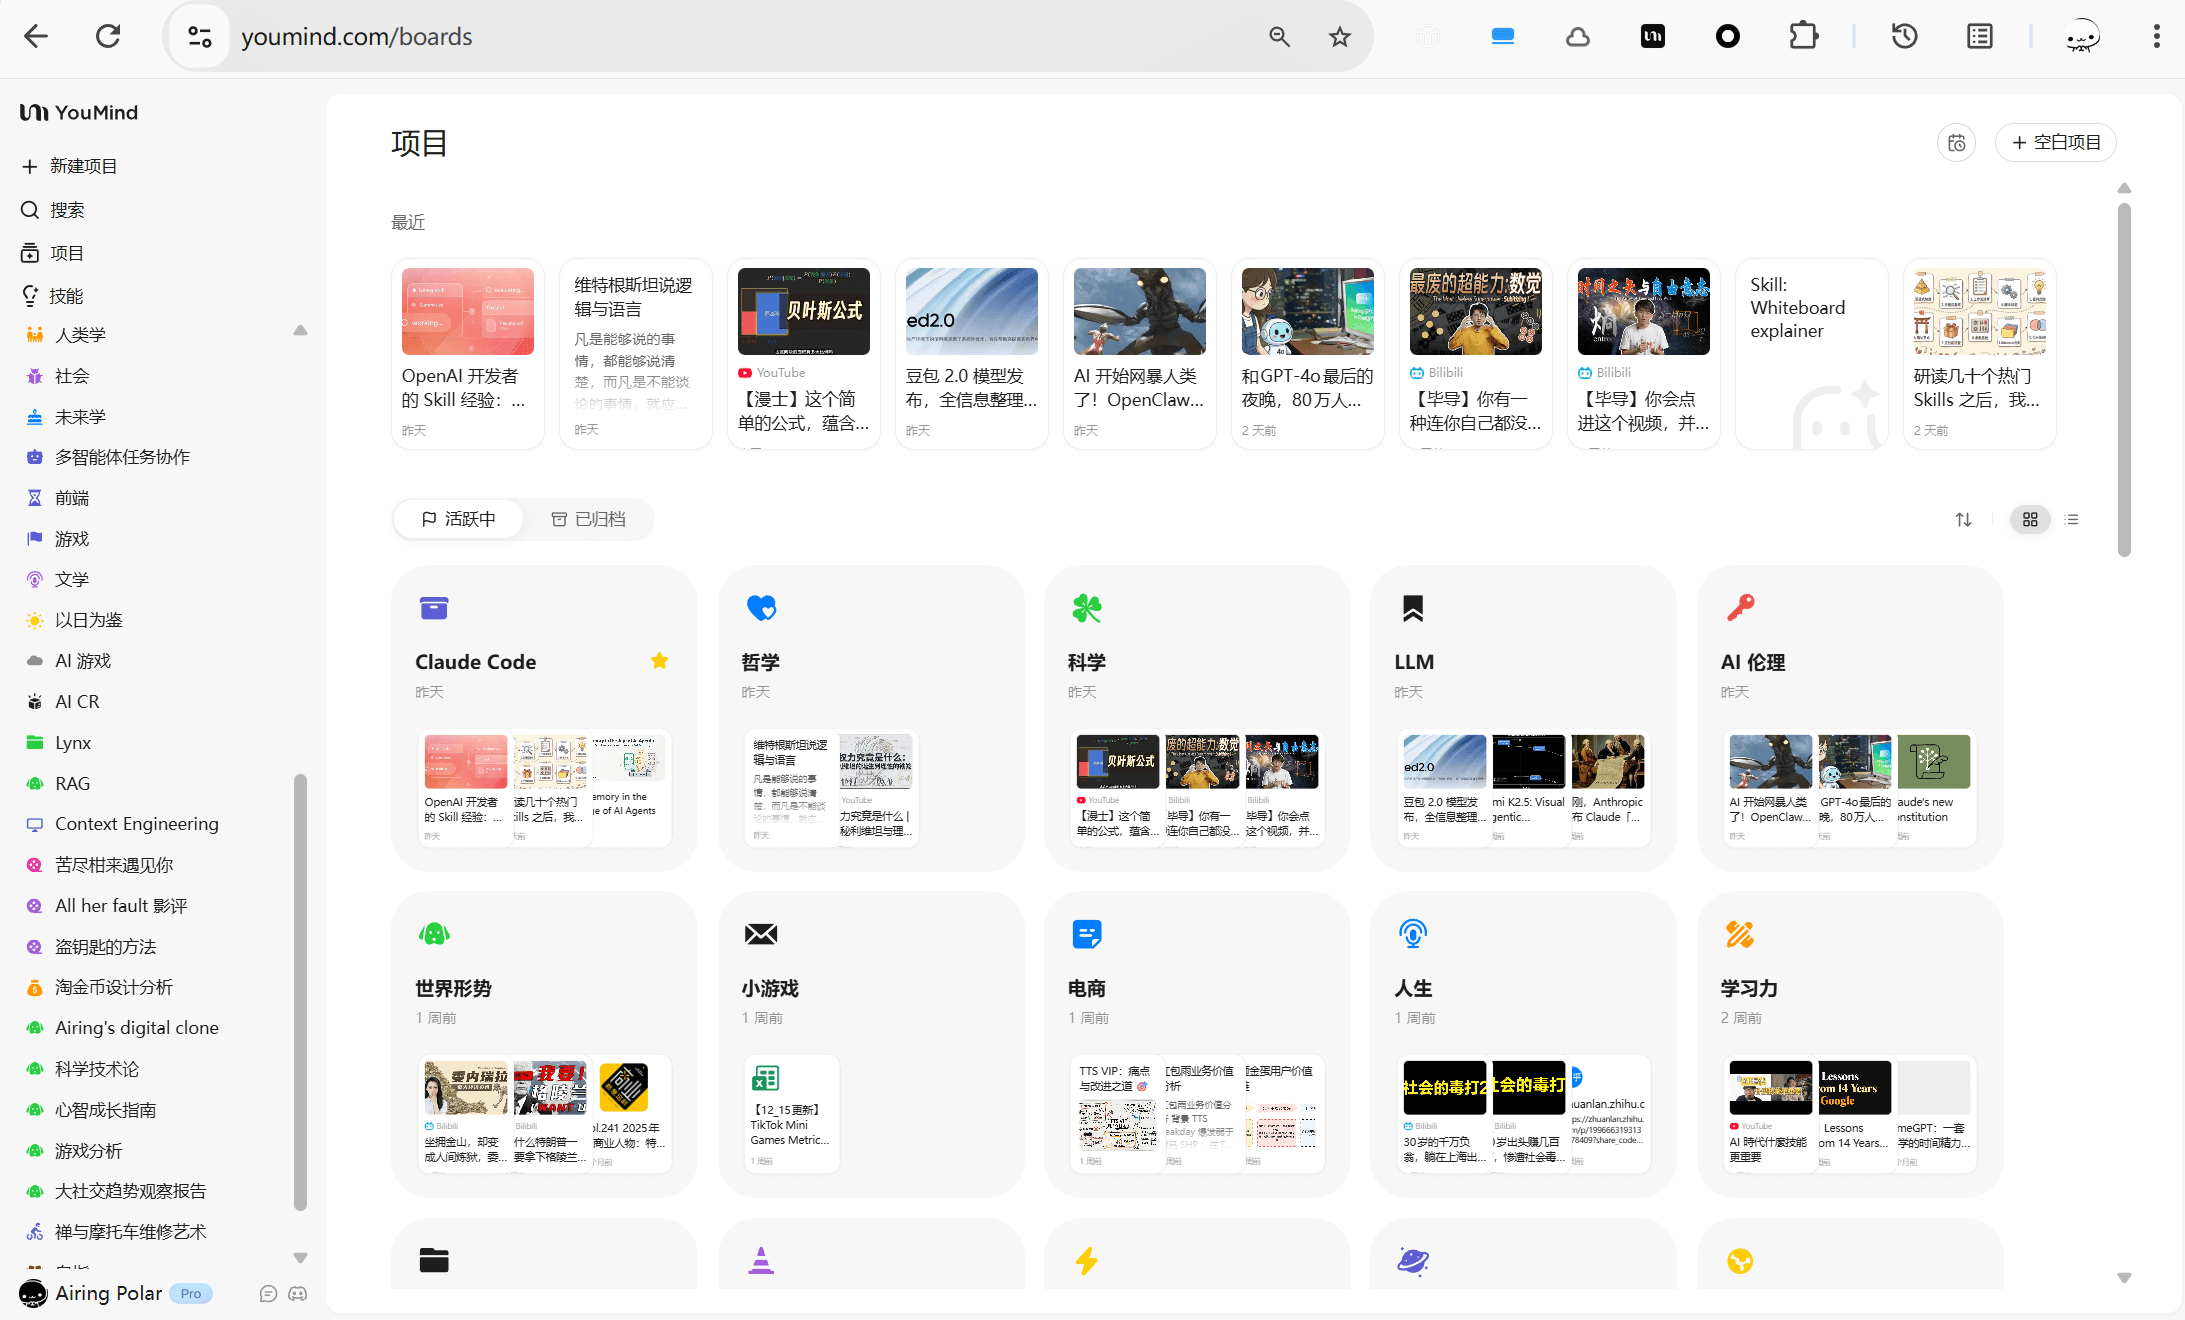Open the browser extensions puzzle icon
This screenshot has width=2185, height=1320.
[1803, 37]
